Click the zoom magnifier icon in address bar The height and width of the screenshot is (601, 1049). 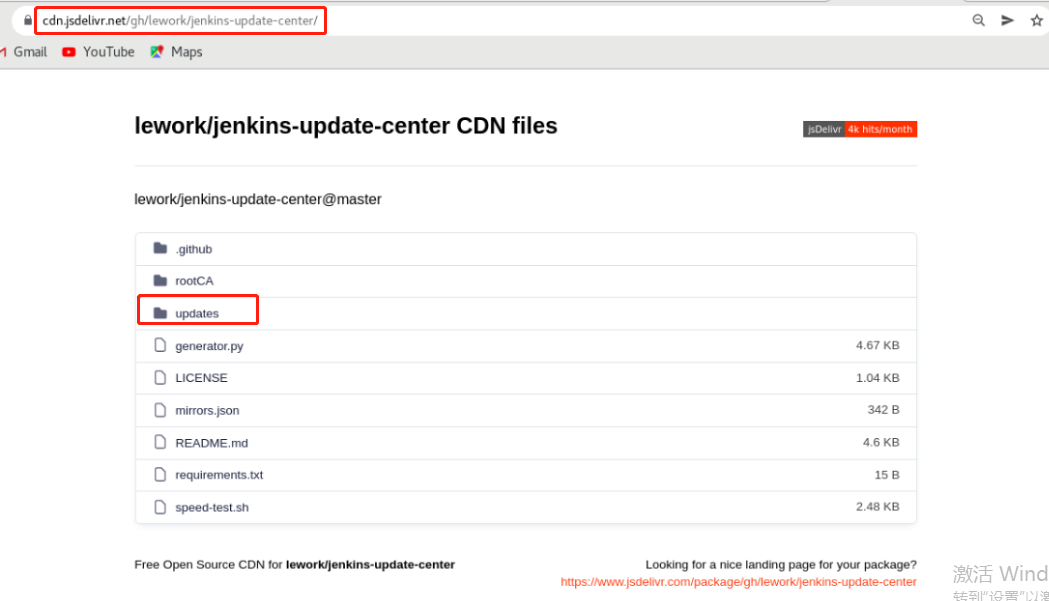click(978, 20)
